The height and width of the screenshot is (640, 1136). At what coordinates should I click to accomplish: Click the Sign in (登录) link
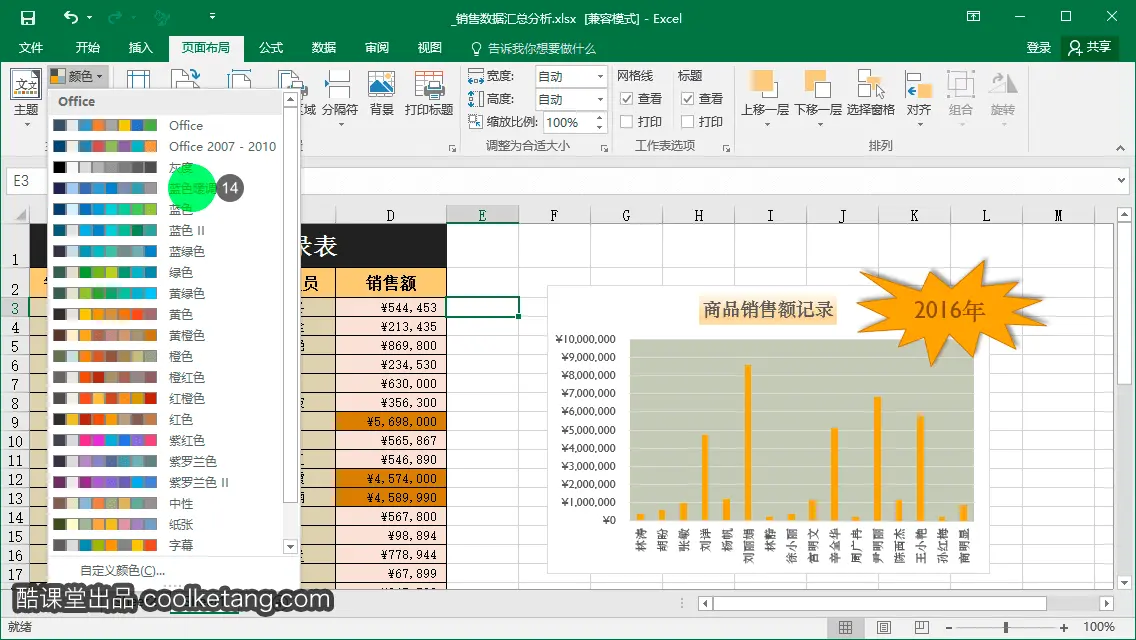tap(1038, 48)
